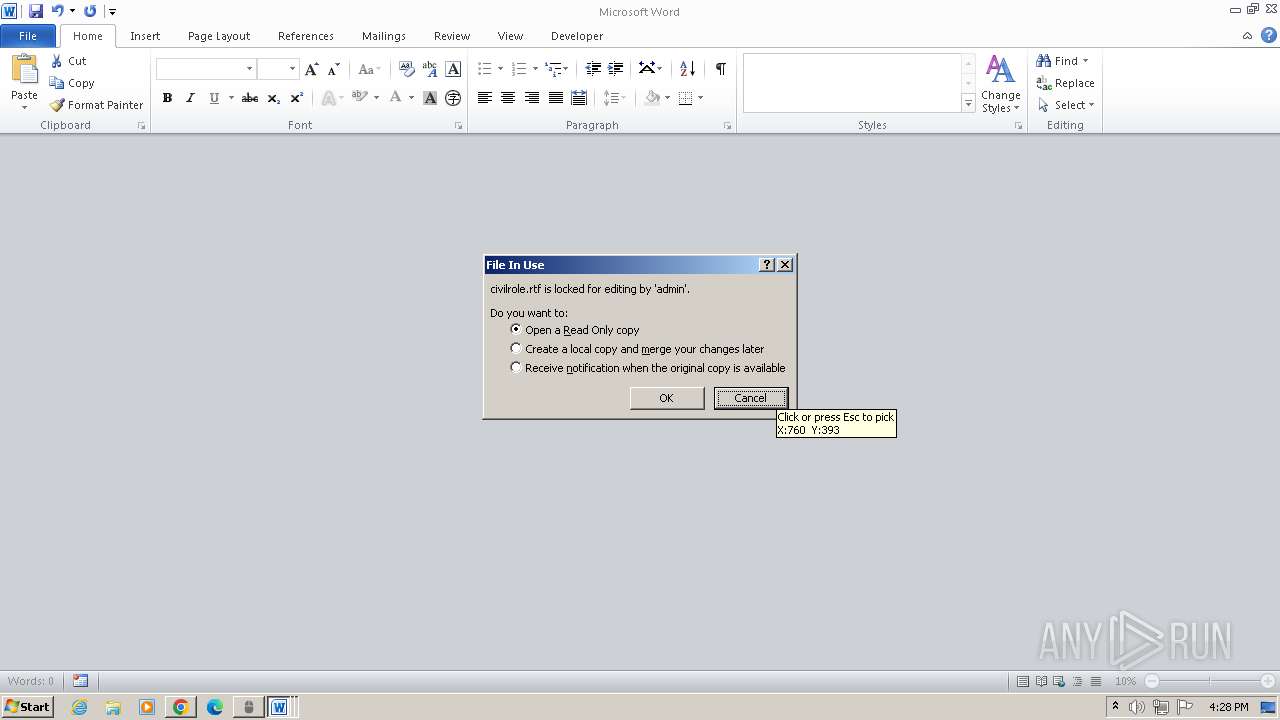The height and width of the screenshot is (720, 1280).
Task: Open Word Help question mark icon
Action: [1268, 35]
